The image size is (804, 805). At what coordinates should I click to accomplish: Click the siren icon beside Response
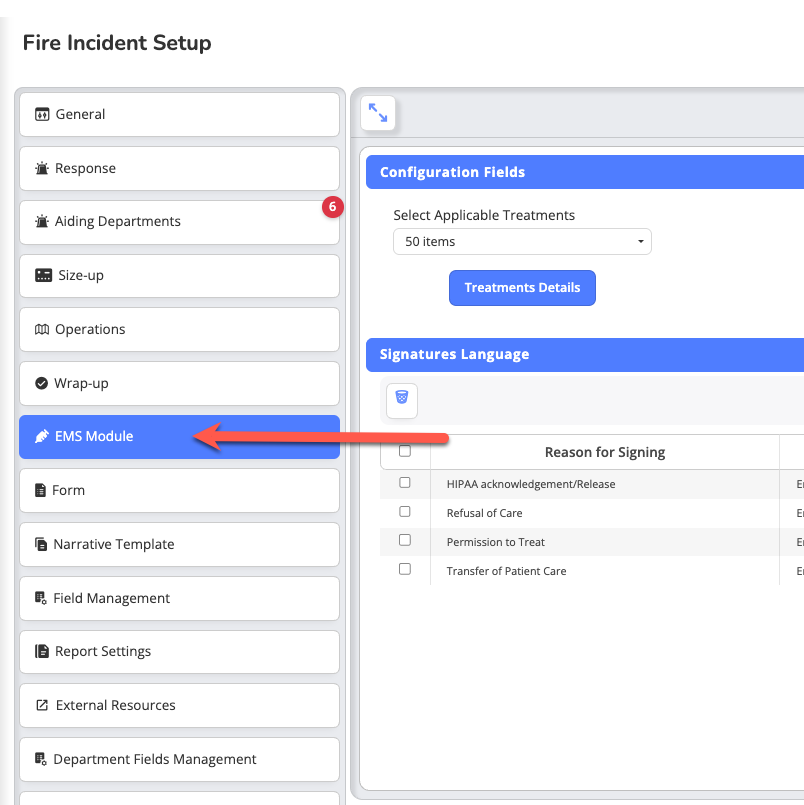click(x=42, y=169)
